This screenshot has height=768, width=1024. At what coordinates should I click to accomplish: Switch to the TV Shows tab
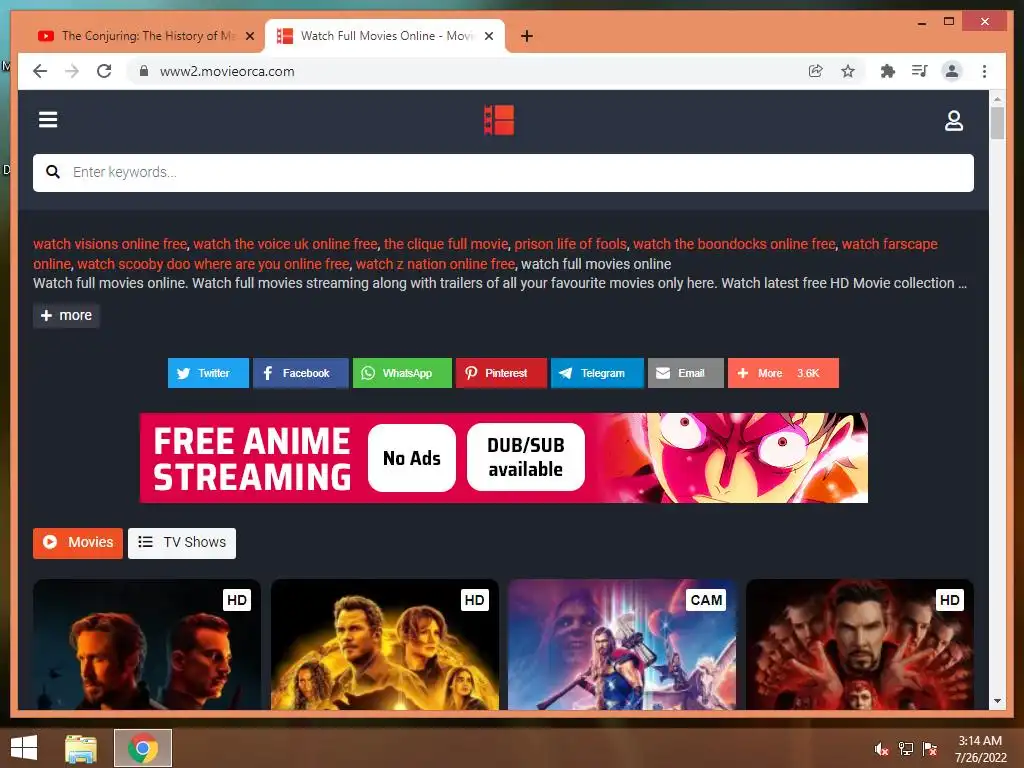click(x=182, y=543)
